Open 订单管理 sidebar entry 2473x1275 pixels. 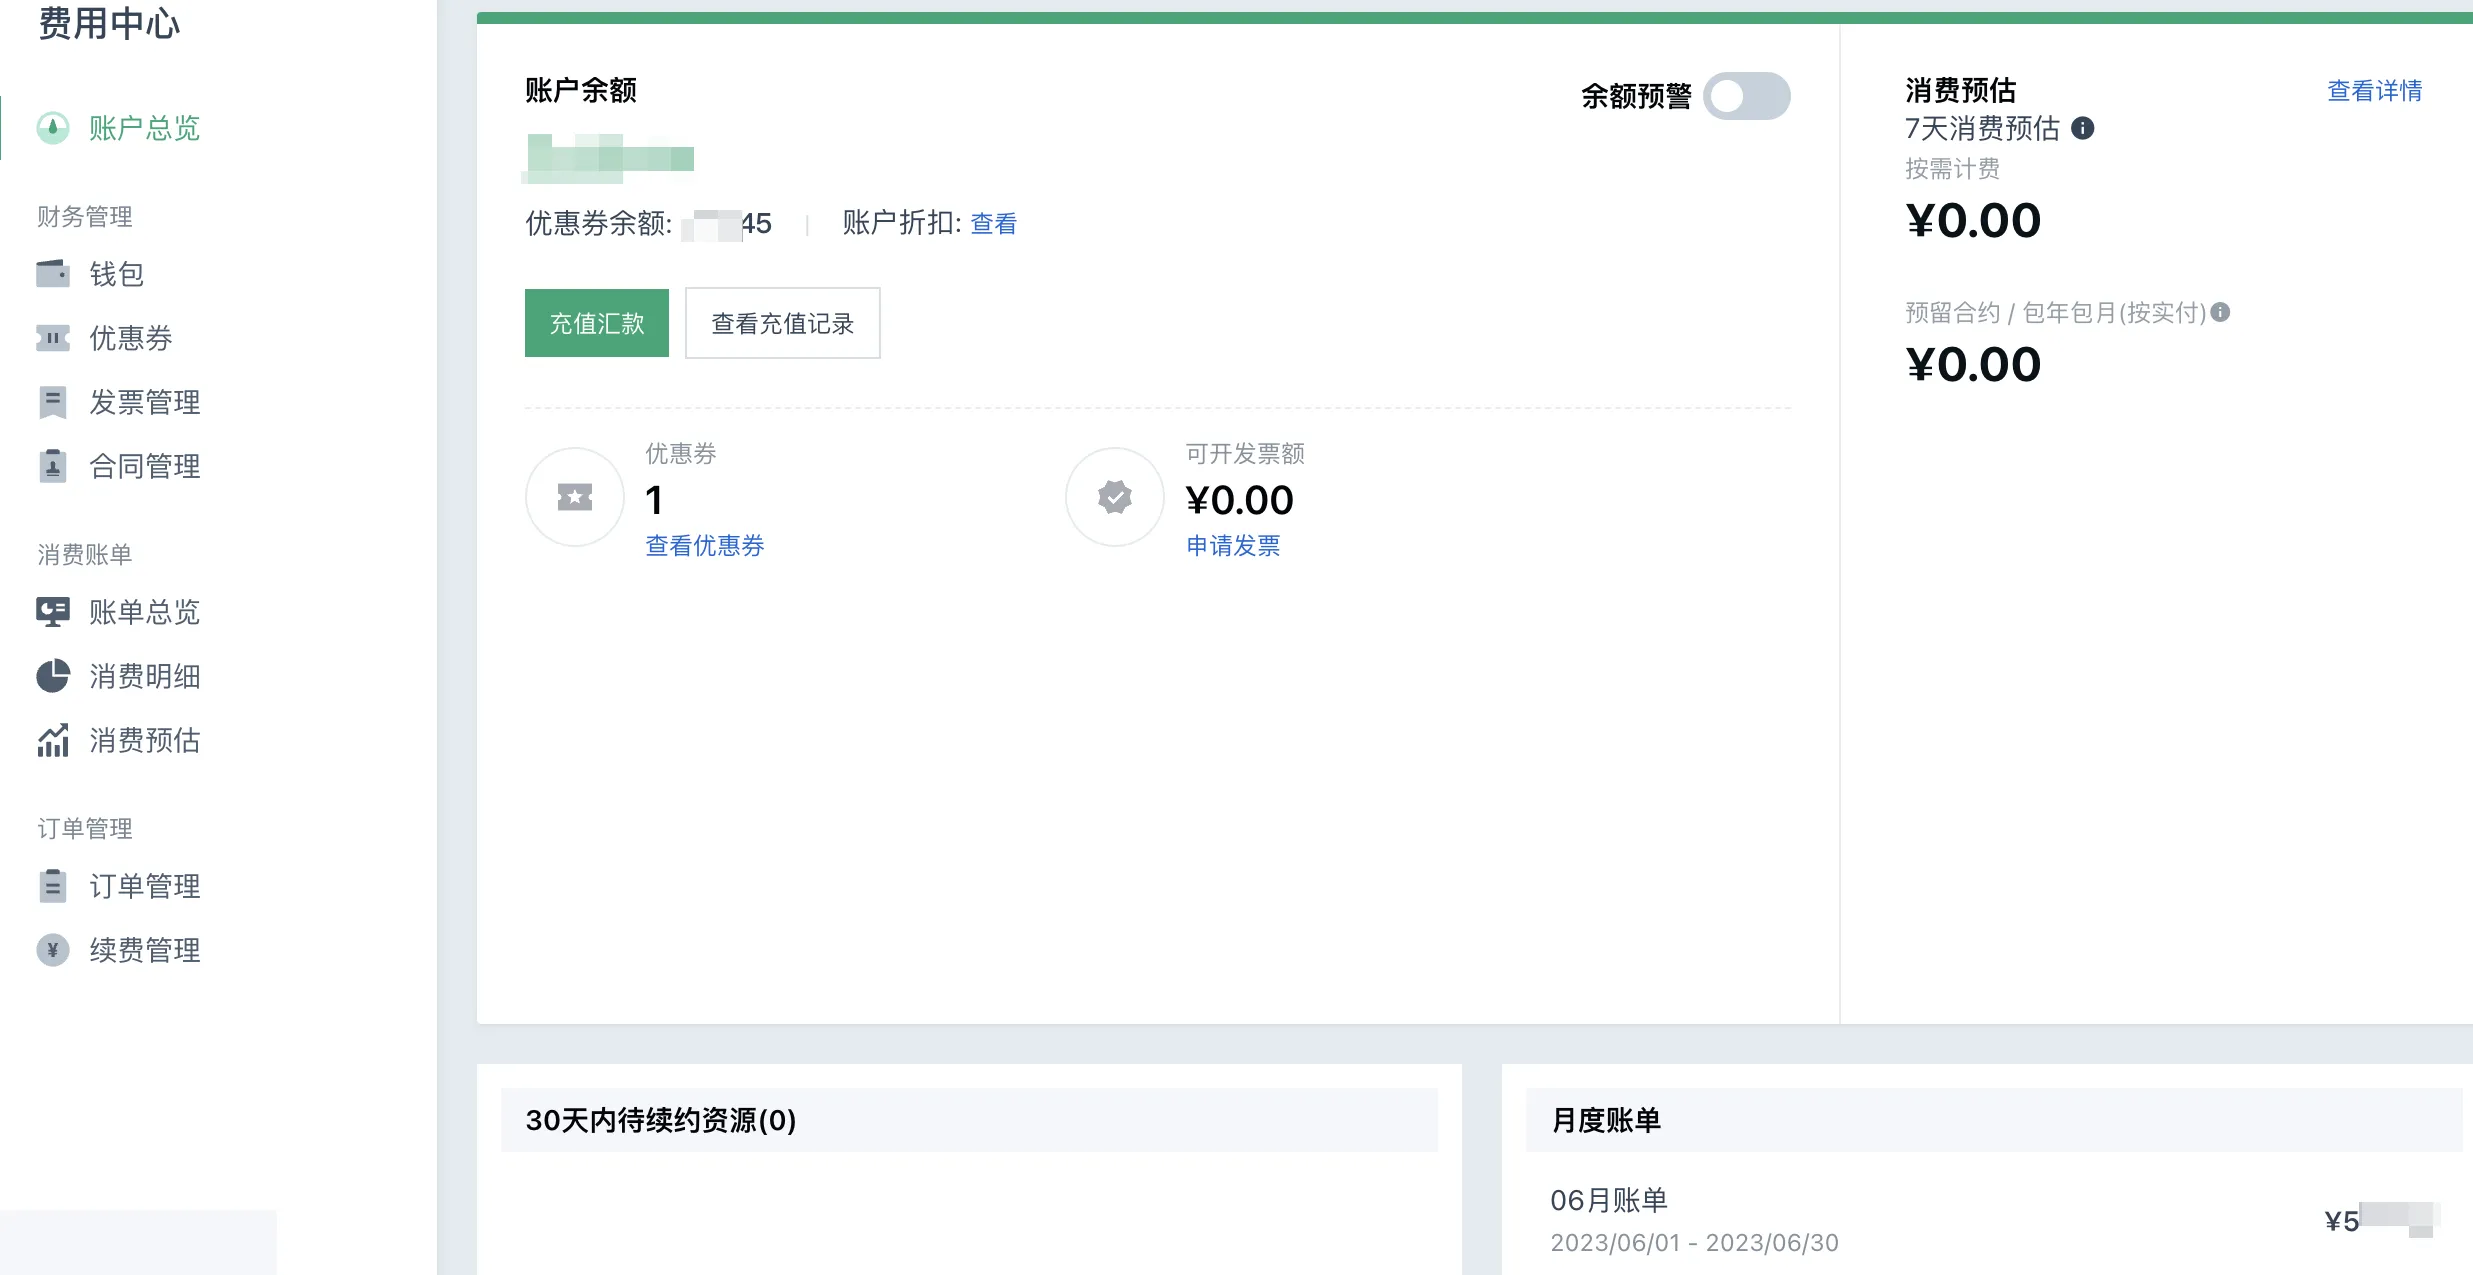point(145,886)
